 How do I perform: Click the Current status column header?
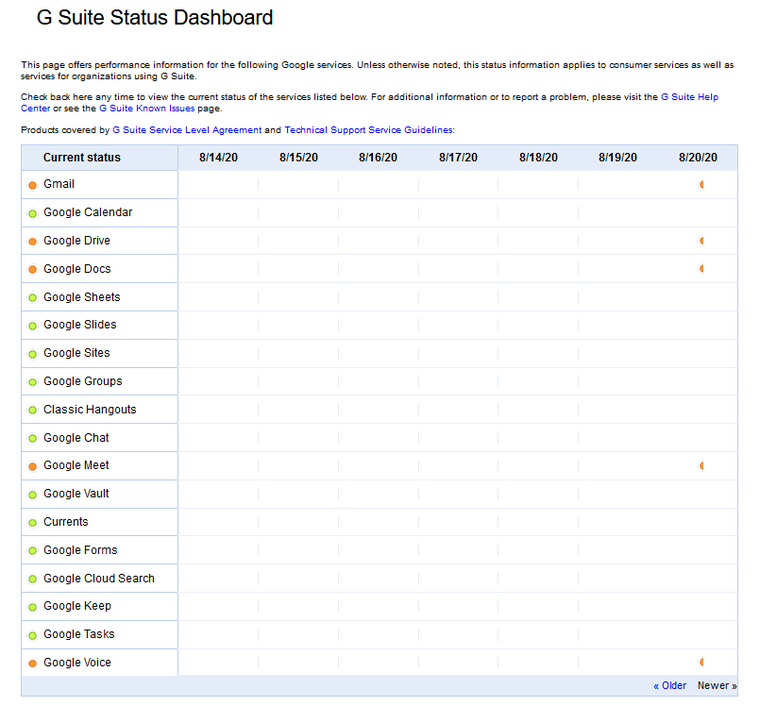[81, 158]
